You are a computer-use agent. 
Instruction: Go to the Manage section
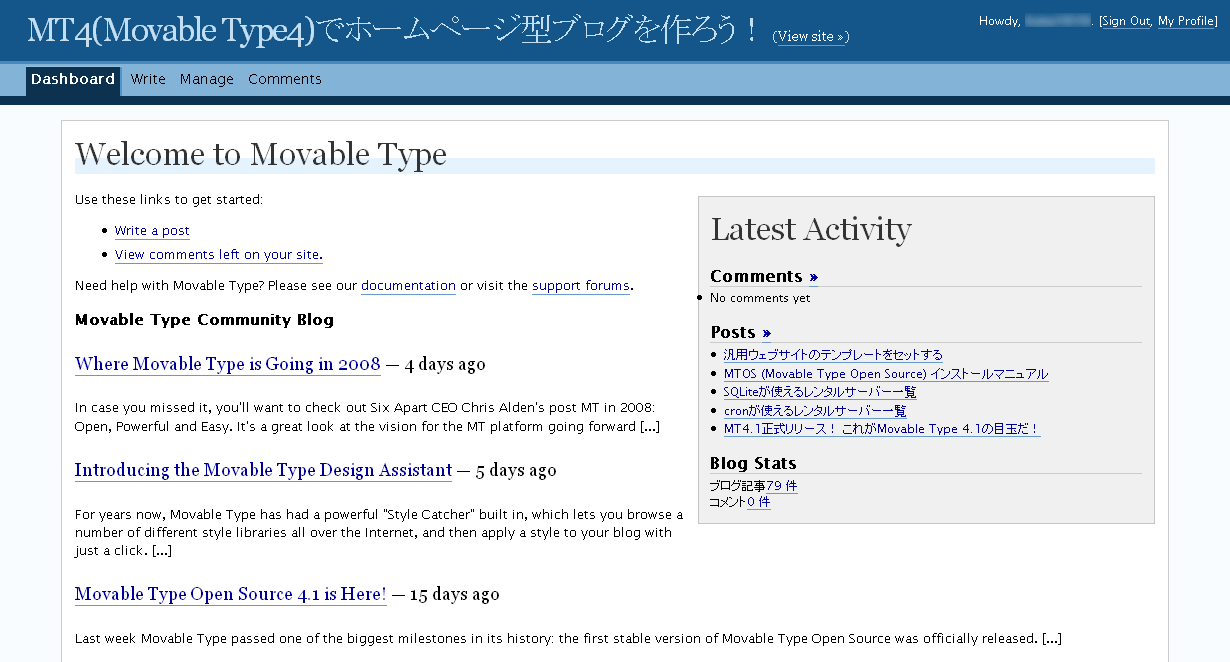[207, 80]
